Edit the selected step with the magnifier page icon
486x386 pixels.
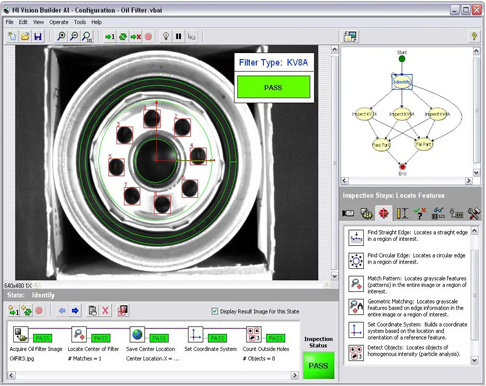[92, 311]
